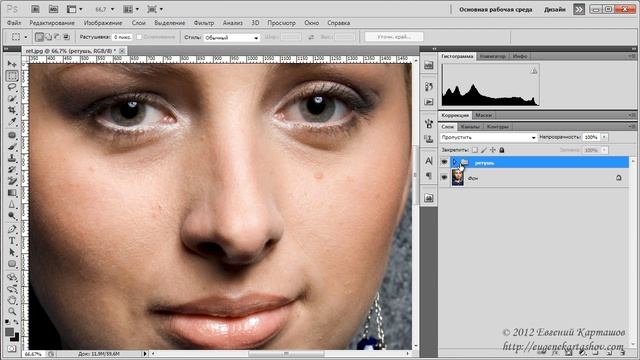Viewport: 640px width, 360px height.
Task: Select the Rectangular Marquee tool in toolbox
Action: [12, 76]
